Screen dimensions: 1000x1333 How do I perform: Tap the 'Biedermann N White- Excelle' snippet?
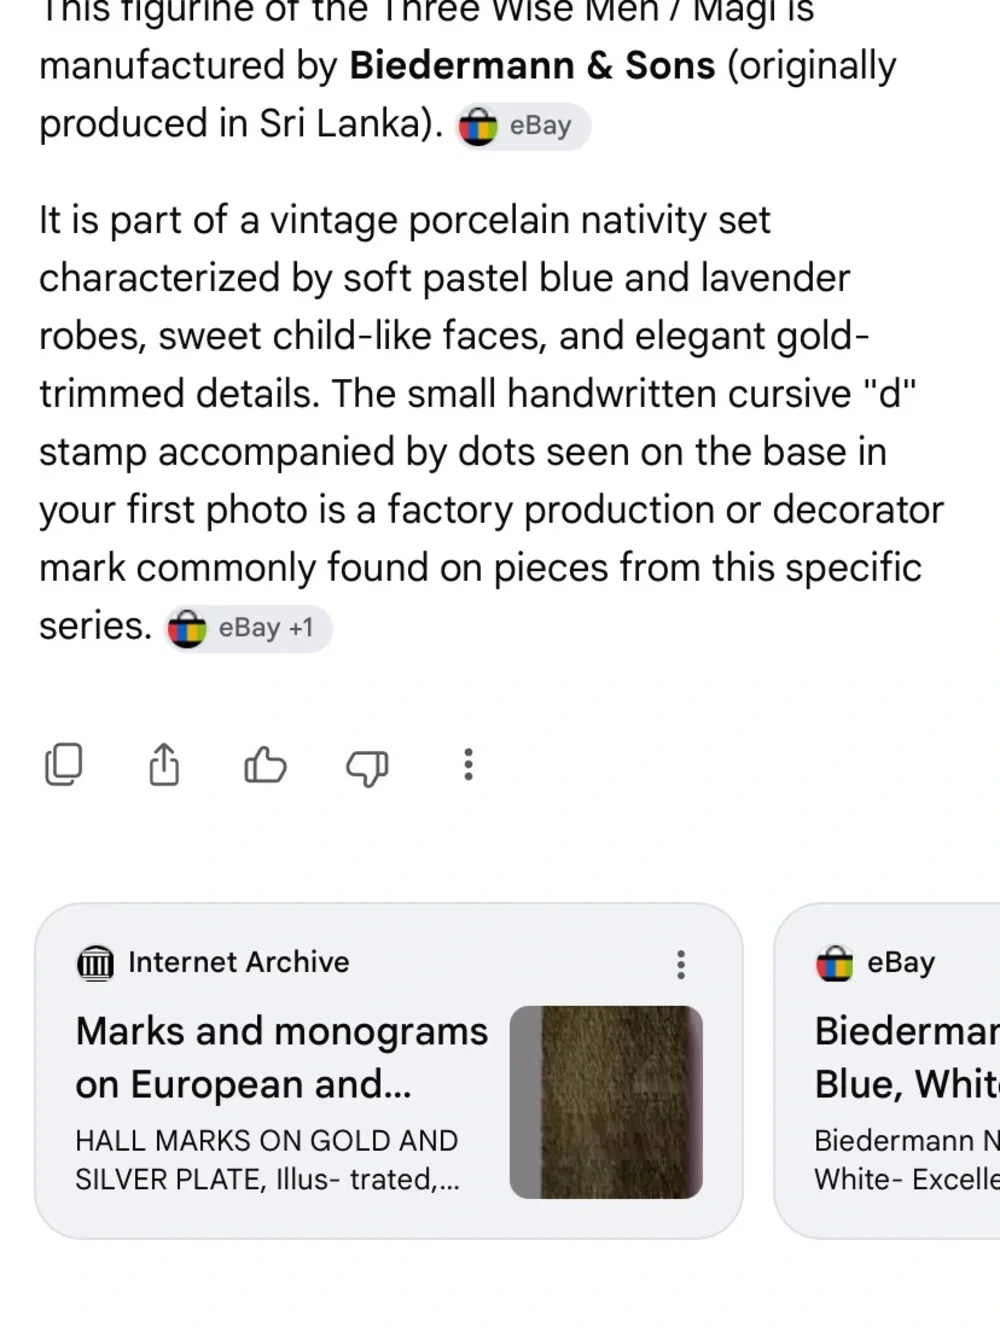907,1160
